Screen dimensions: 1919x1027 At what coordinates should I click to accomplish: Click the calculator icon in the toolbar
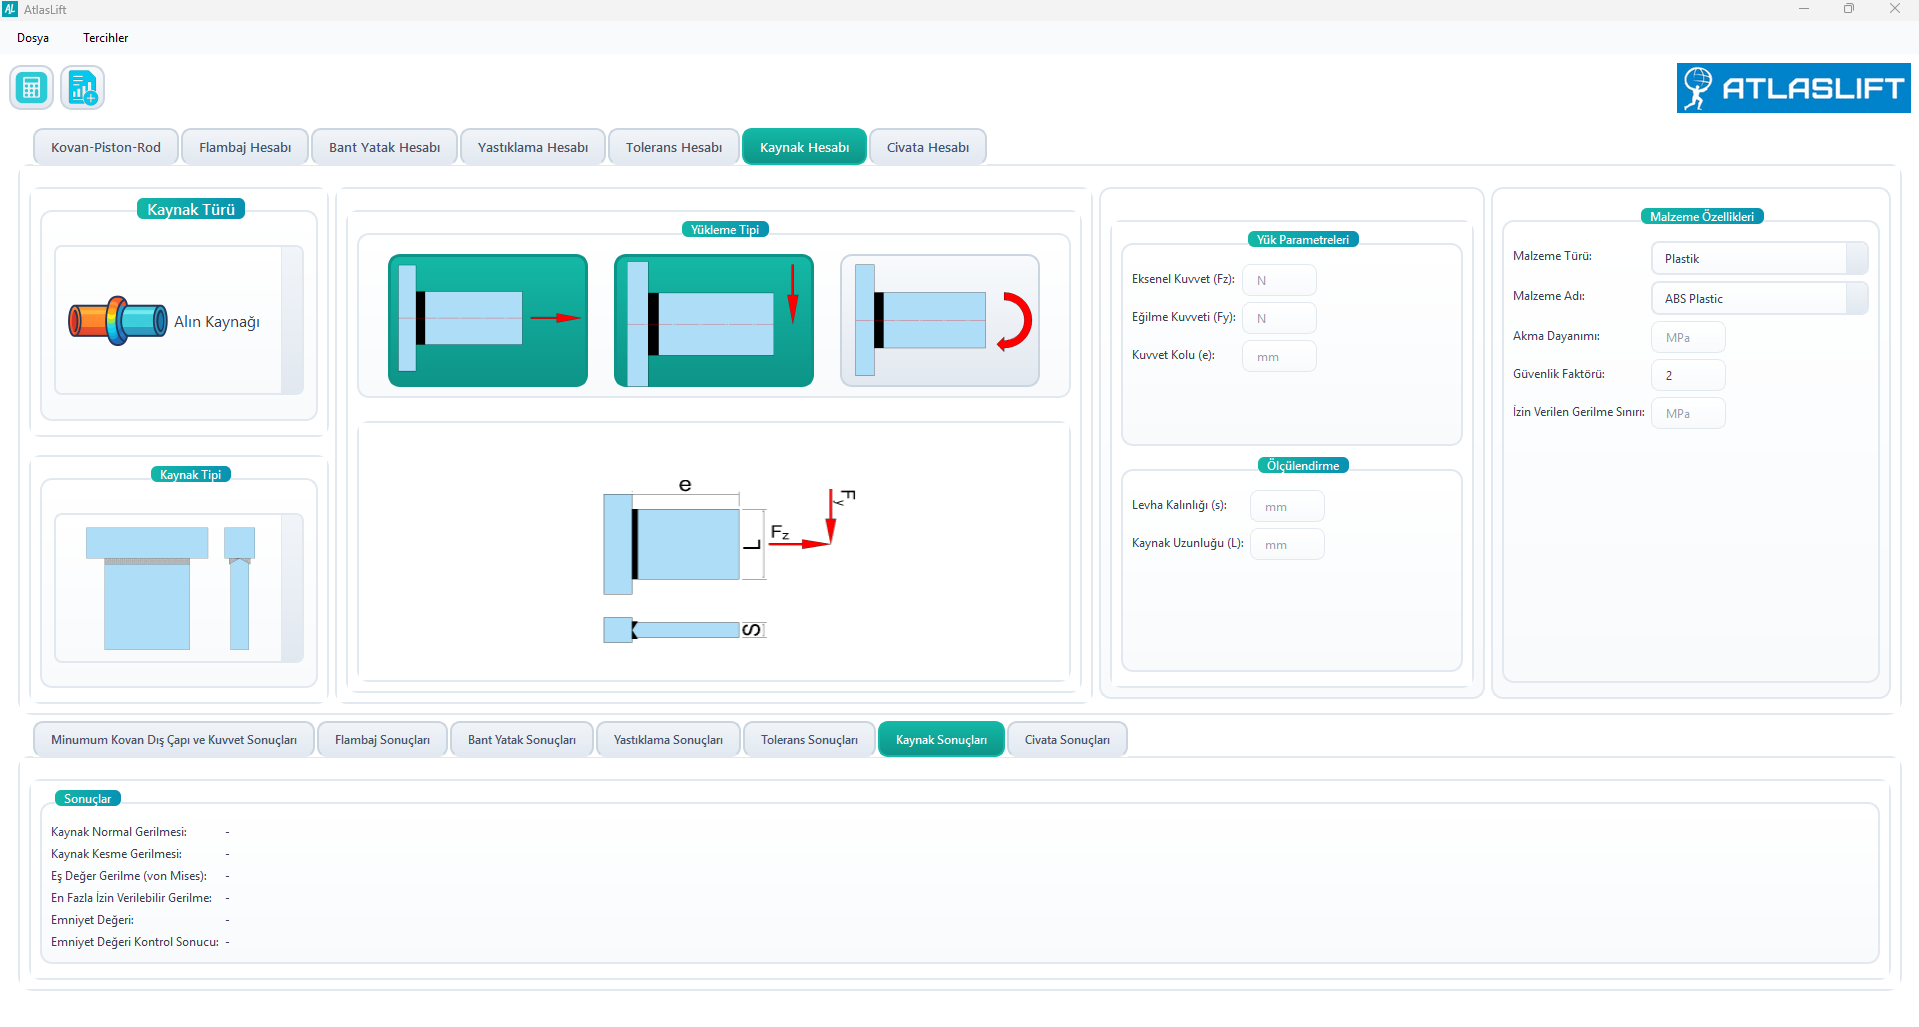coord(32,88)
